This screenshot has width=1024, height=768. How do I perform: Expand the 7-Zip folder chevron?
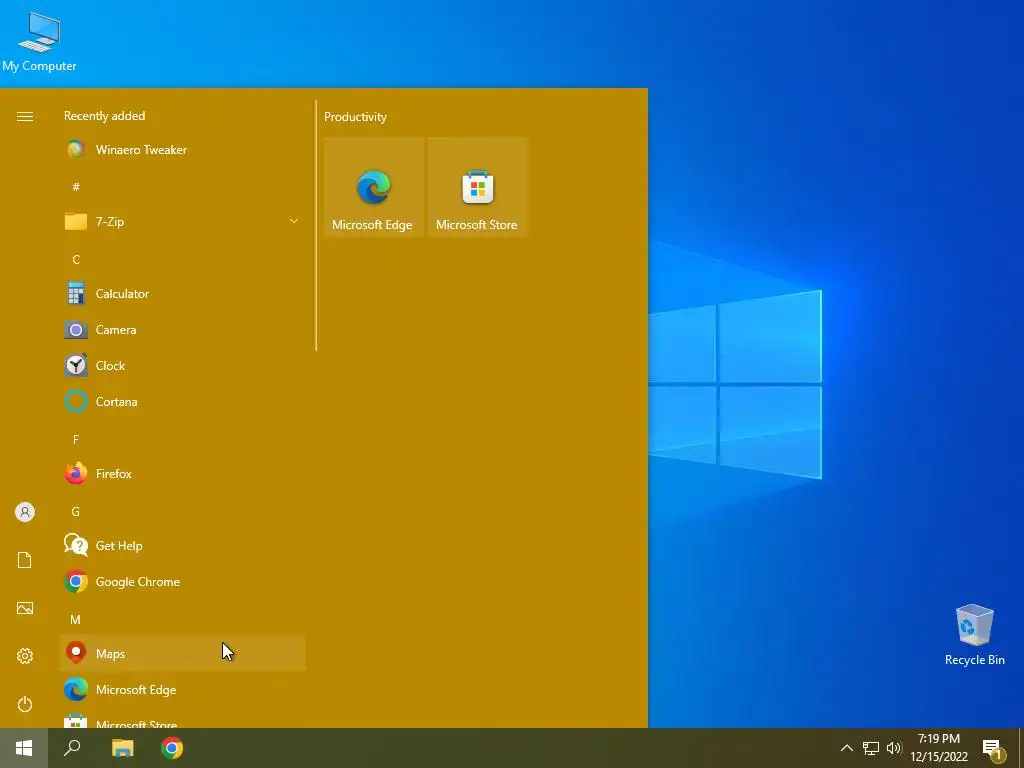(294, 221)
